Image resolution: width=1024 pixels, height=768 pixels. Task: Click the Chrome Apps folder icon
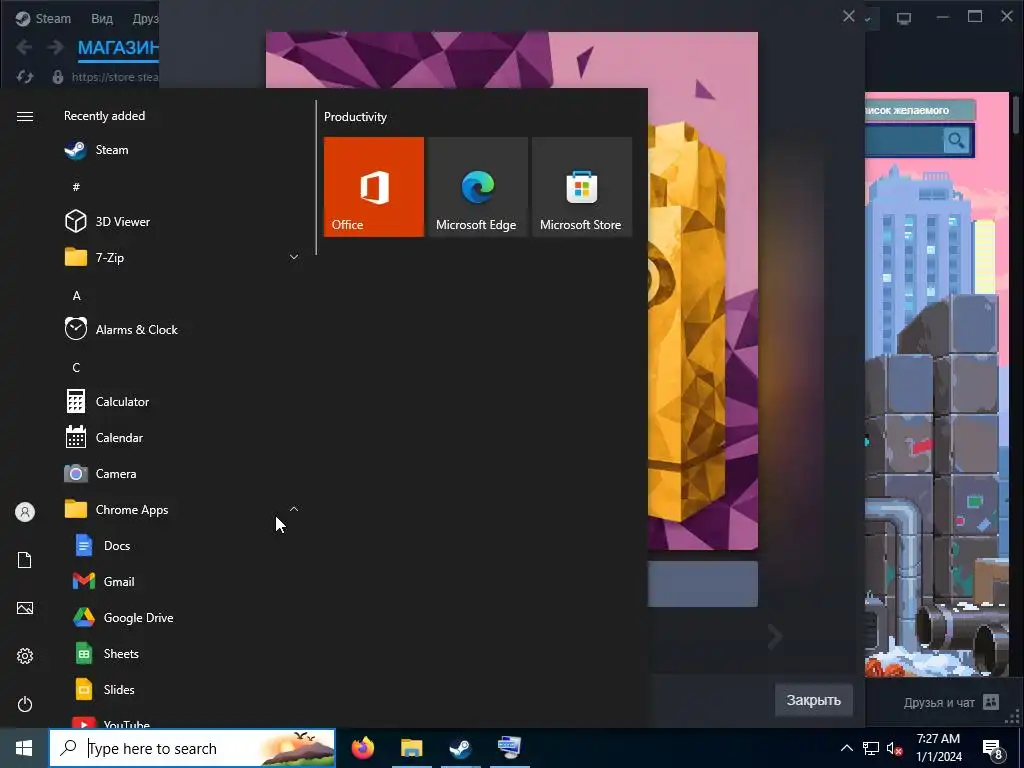(x=76, y=509)
